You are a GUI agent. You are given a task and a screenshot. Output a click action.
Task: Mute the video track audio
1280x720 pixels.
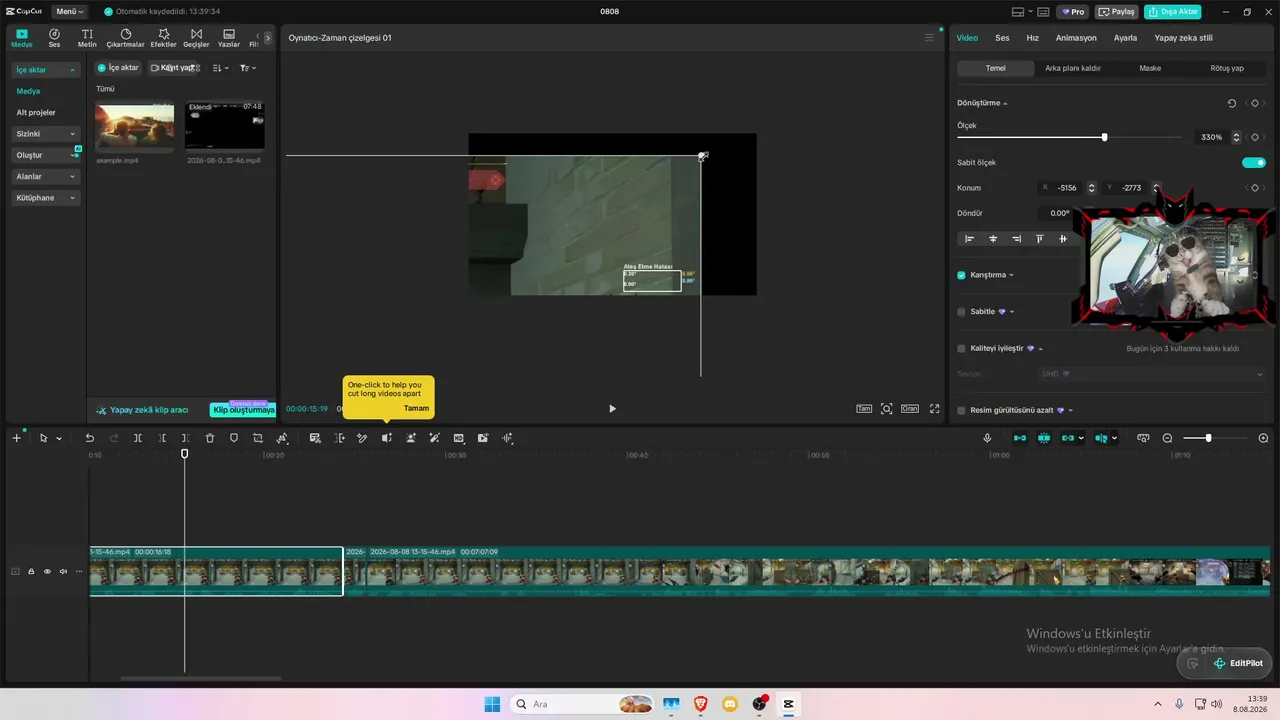[x=63, y=572]
